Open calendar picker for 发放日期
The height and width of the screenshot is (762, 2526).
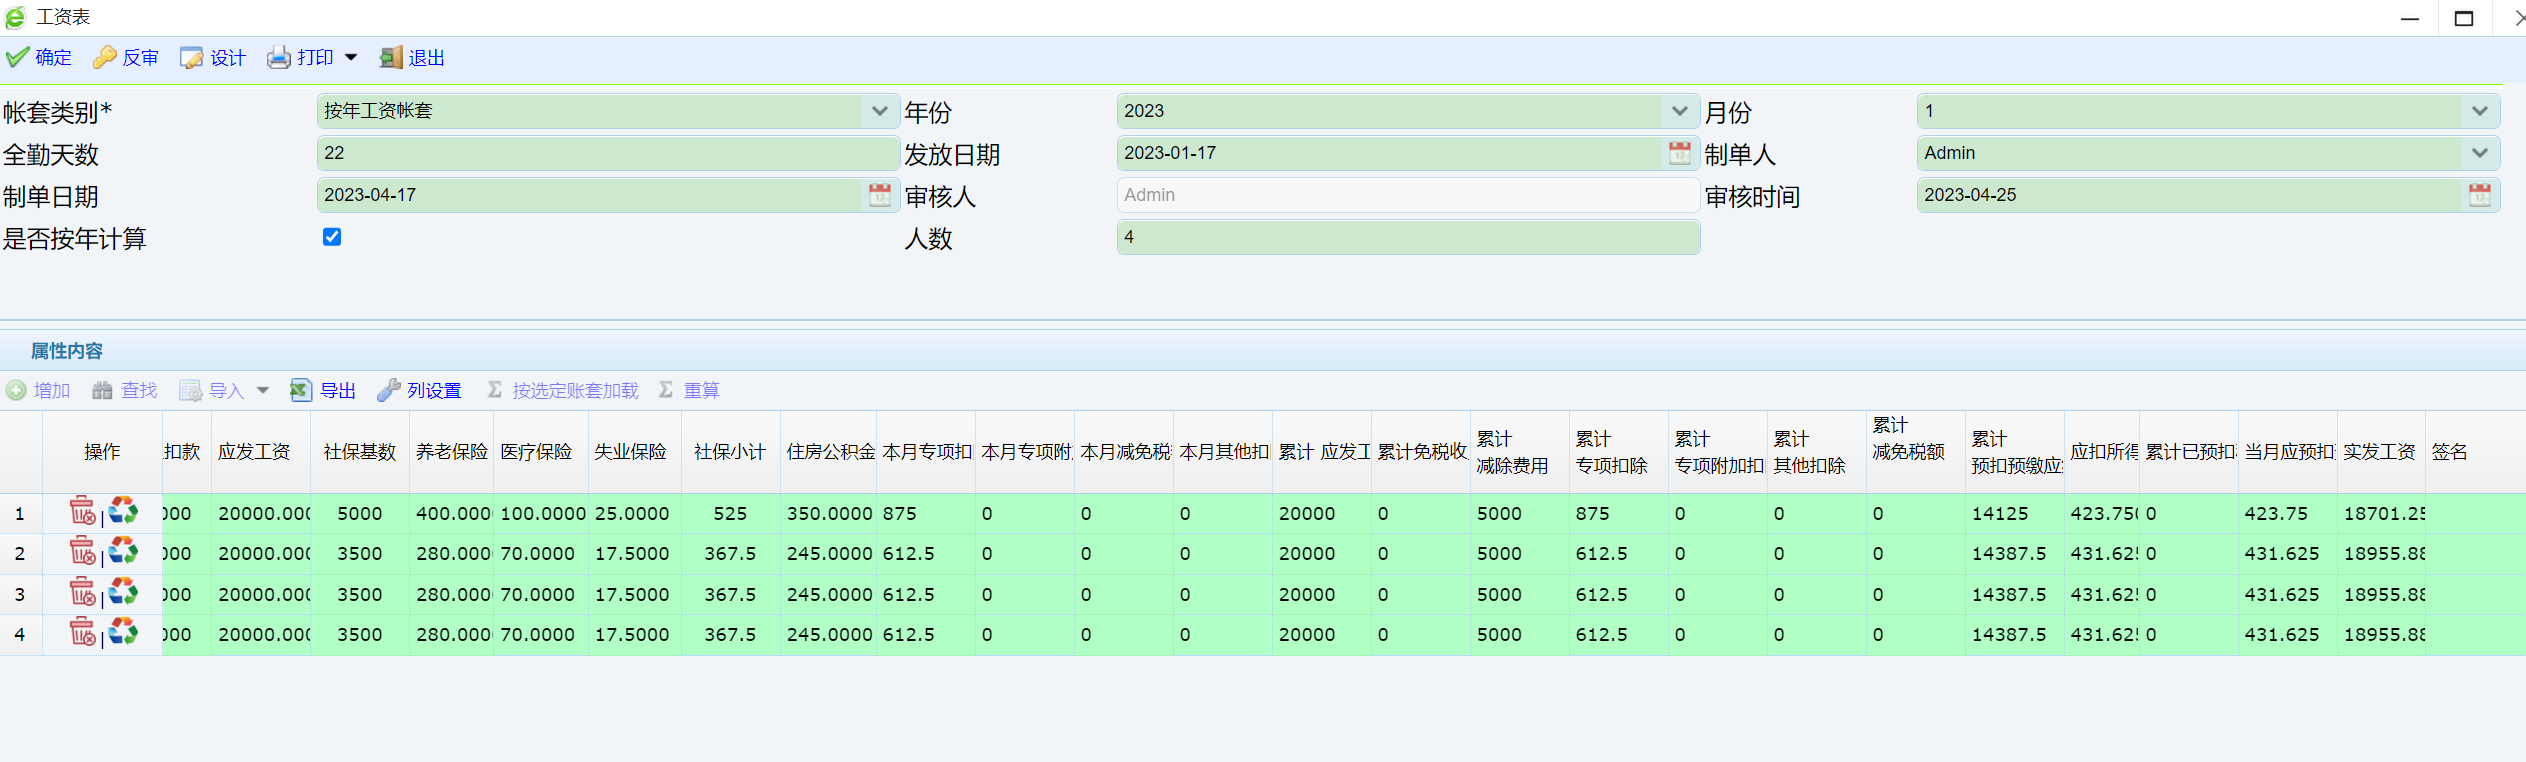(1679, 153)
